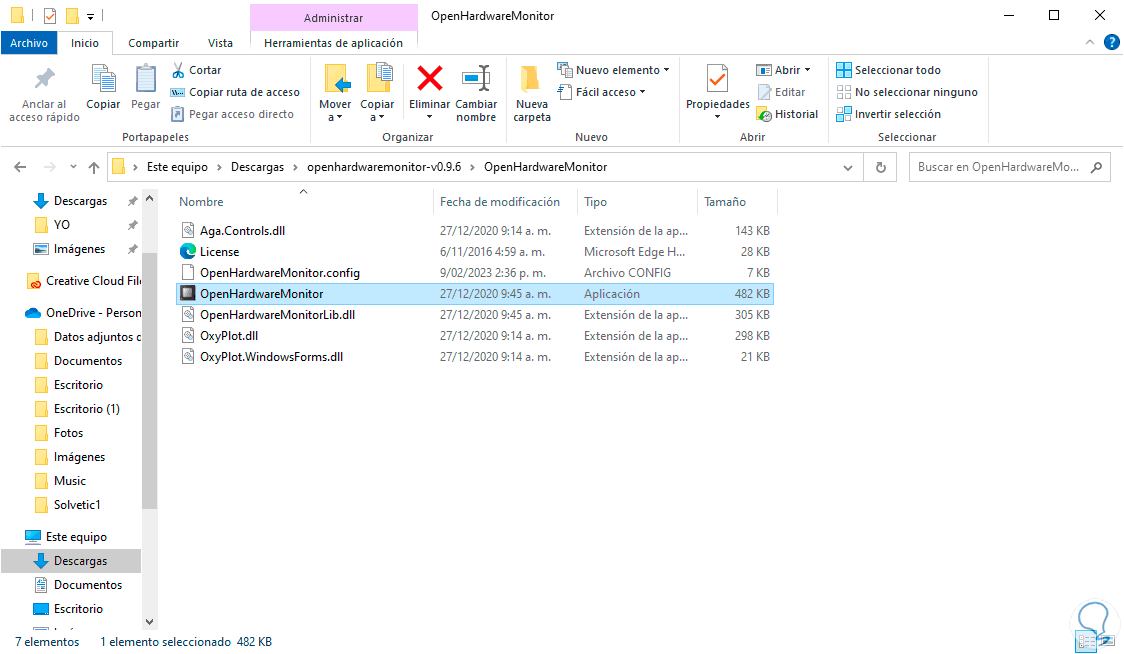Click openhardwaremonitor-v0.9.6 breadcrumb
Image resolution: width=1124 pixels, height=654 pixels.
[384, 167]
